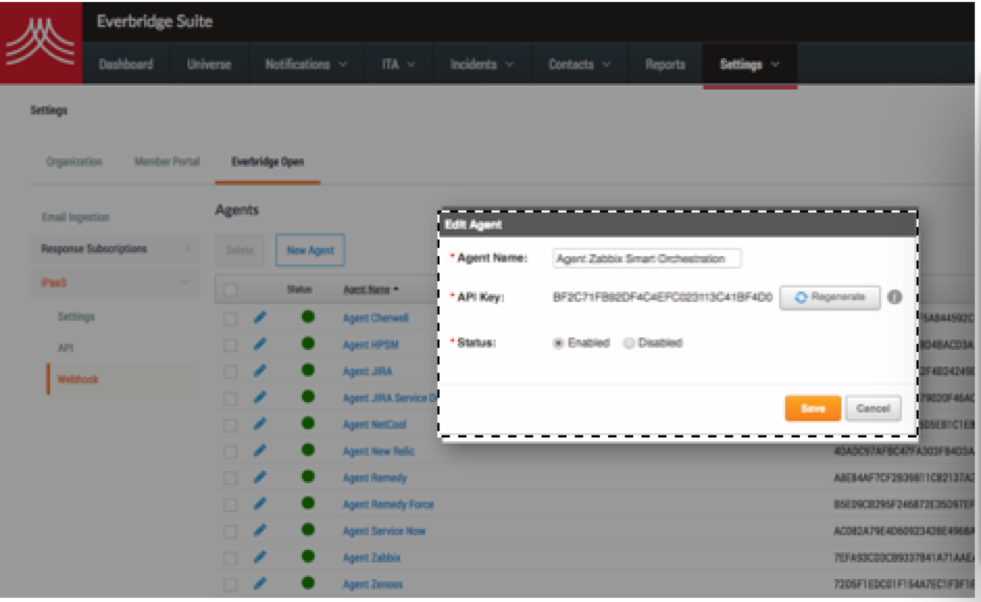Image resolution: width=981 pixels, height=602 pixels.
Task: Select the Disabled status radio button
Action: pos(629,343)
